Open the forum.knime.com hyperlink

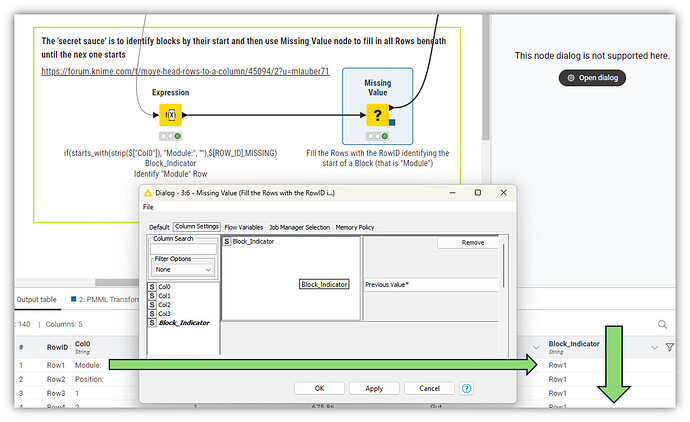185,72
